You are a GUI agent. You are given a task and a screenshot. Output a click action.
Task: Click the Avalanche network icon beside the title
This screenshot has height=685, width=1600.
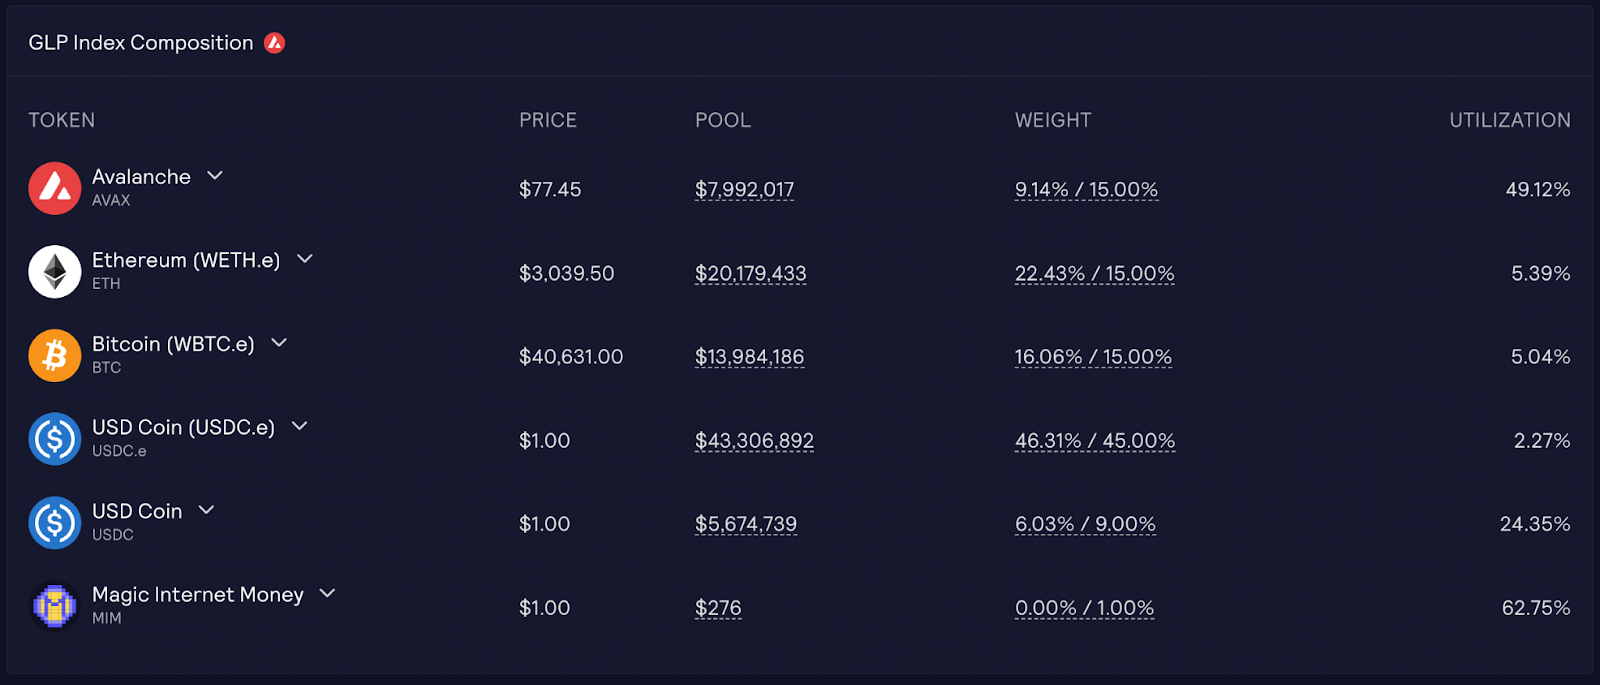(274, 43)
